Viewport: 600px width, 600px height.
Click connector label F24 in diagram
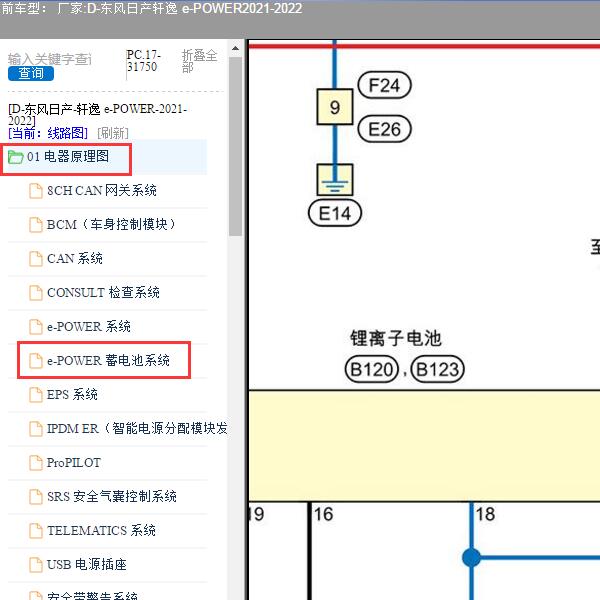(x=384, y=85)
